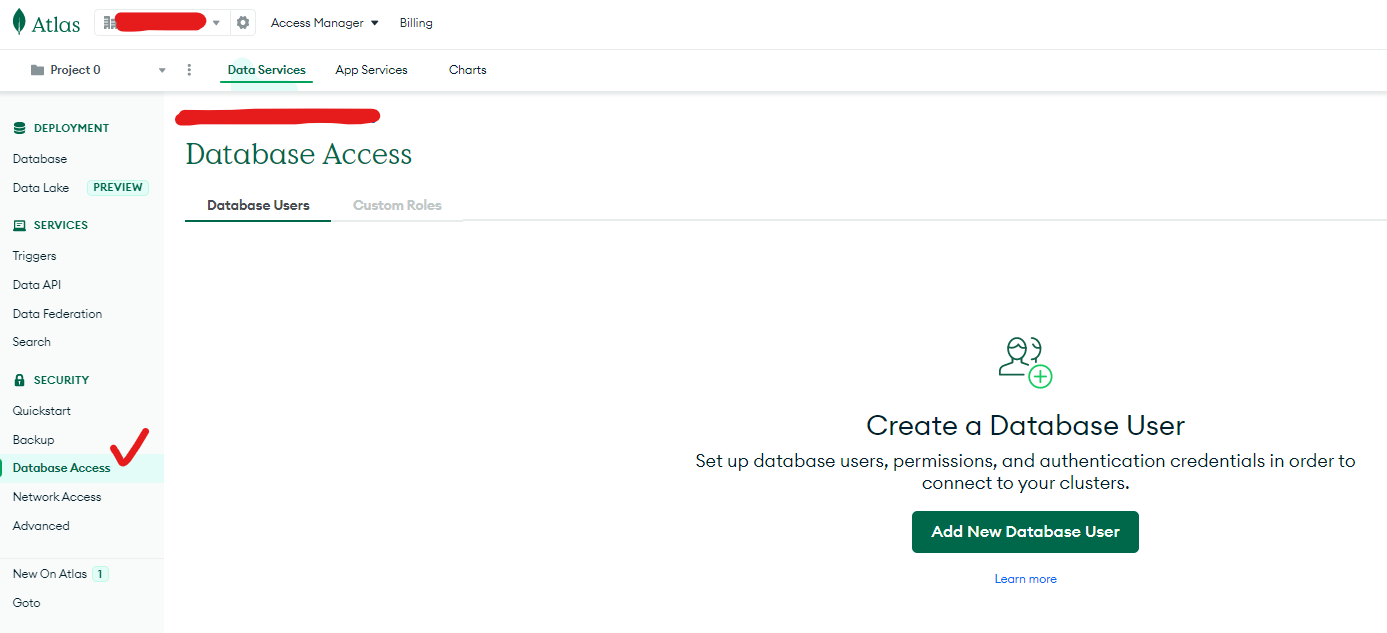The width and height of the screenshot is (1387, 633).
Task: Open Network Access in the sidebar
Action: point(57,497)
